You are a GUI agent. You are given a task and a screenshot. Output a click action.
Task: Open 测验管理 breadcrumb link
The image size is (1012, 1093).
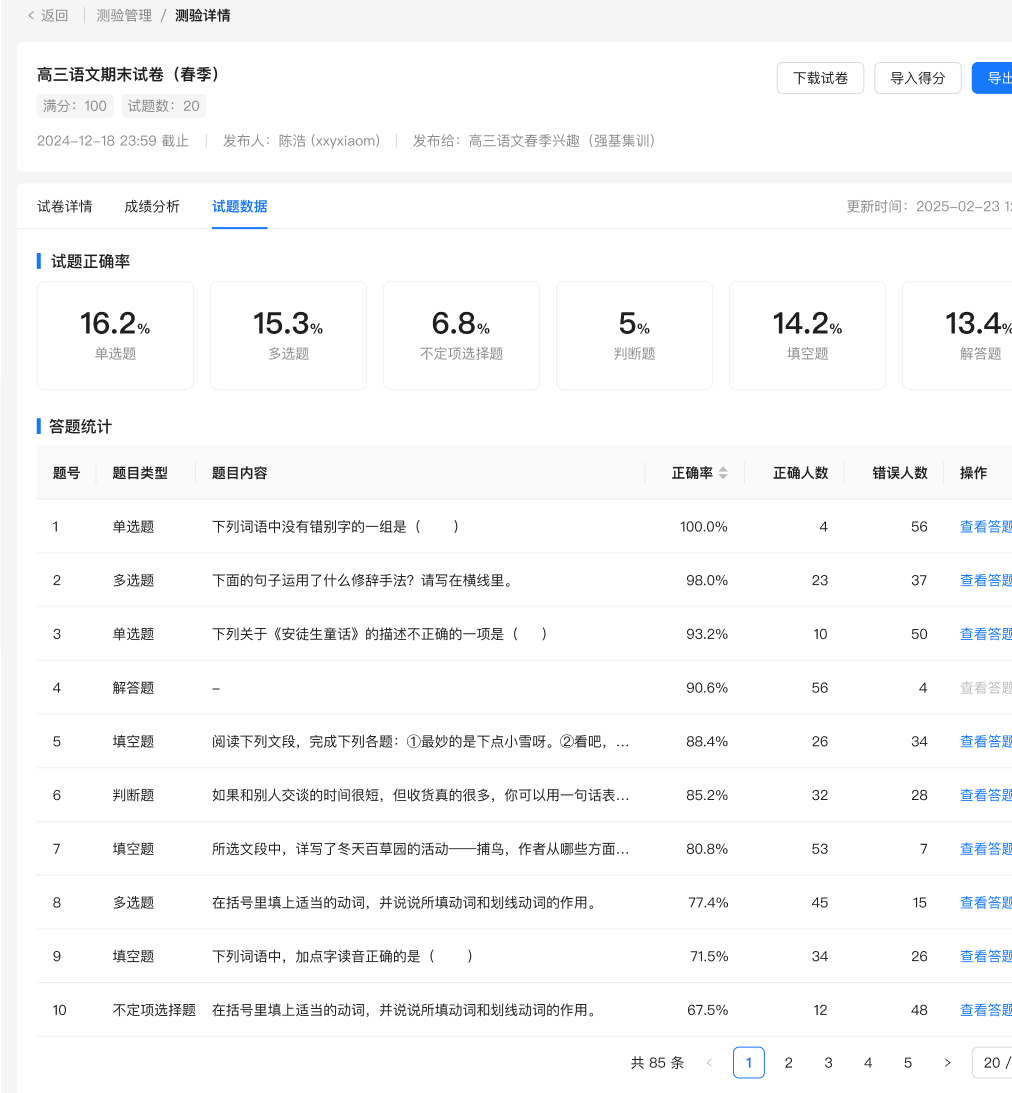(124, 15)
